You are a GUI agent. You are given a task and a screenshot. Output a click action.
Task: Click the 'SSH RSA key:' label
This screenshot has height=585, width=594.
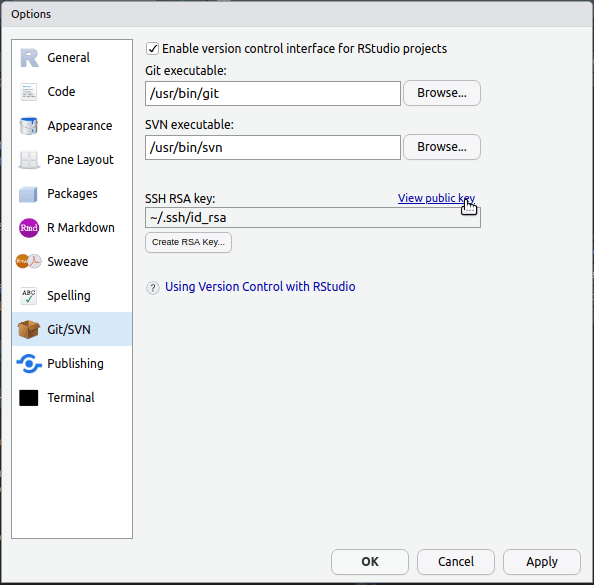pos(180,199)
